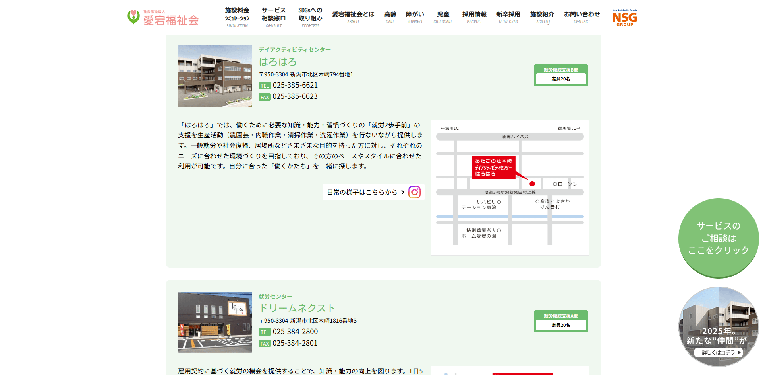Click fax number 025-384-2801
Image resolution: width=767 pixels, height=375 pixels.
click(x=295, y=343)
